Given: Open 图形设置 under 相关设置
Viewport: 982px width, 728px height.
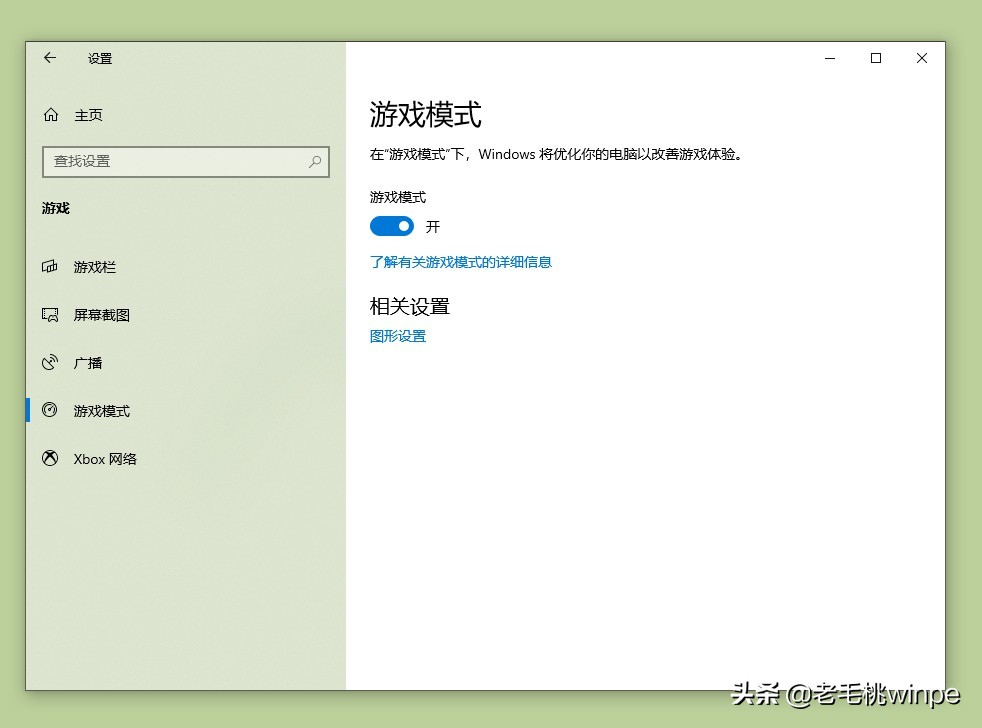Looking at the screenshot, I should coord(397,337).
